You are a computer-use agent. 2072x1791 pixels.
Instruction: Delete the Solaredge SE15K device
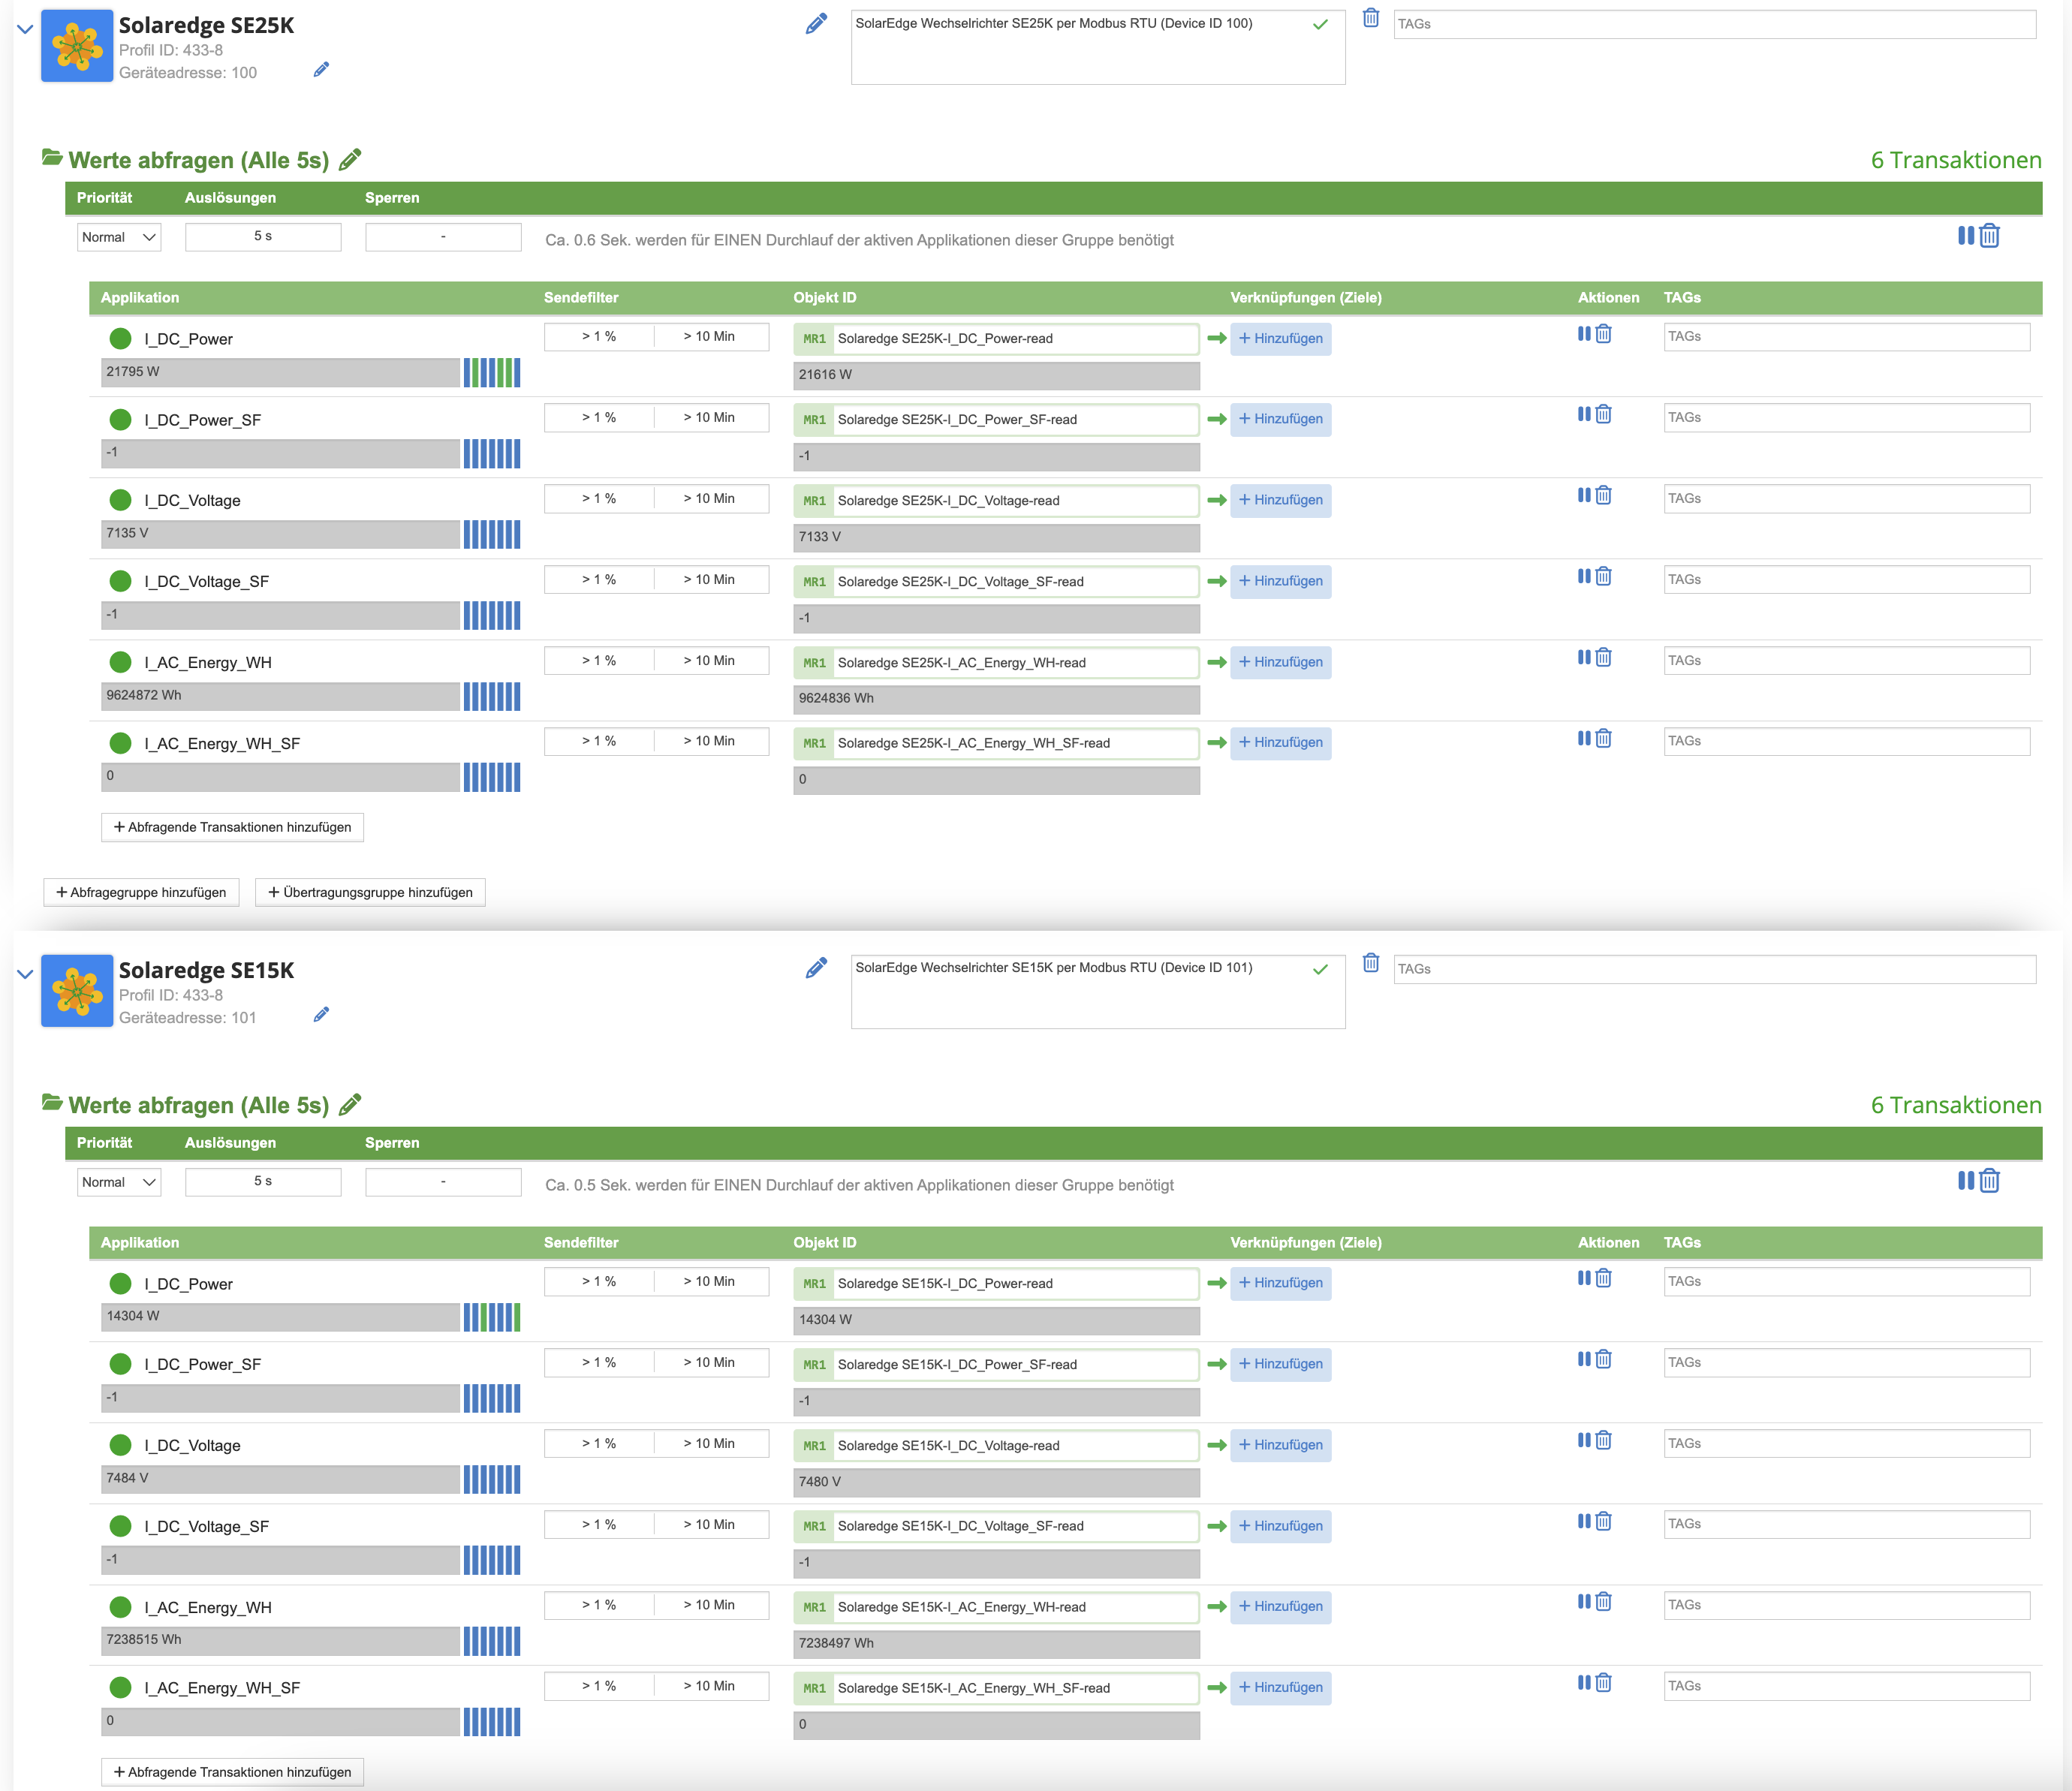tap(1371, 963)
